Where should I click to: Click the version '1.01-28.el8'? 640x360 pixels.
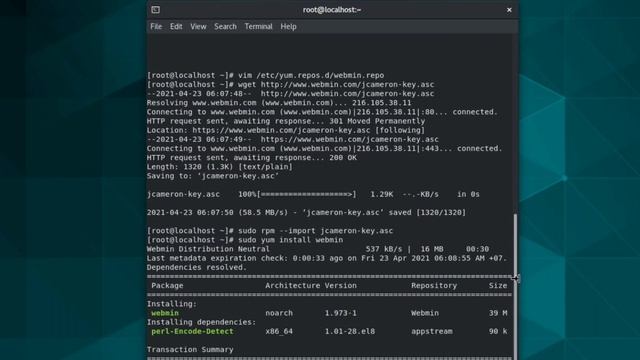coord(350,331)
